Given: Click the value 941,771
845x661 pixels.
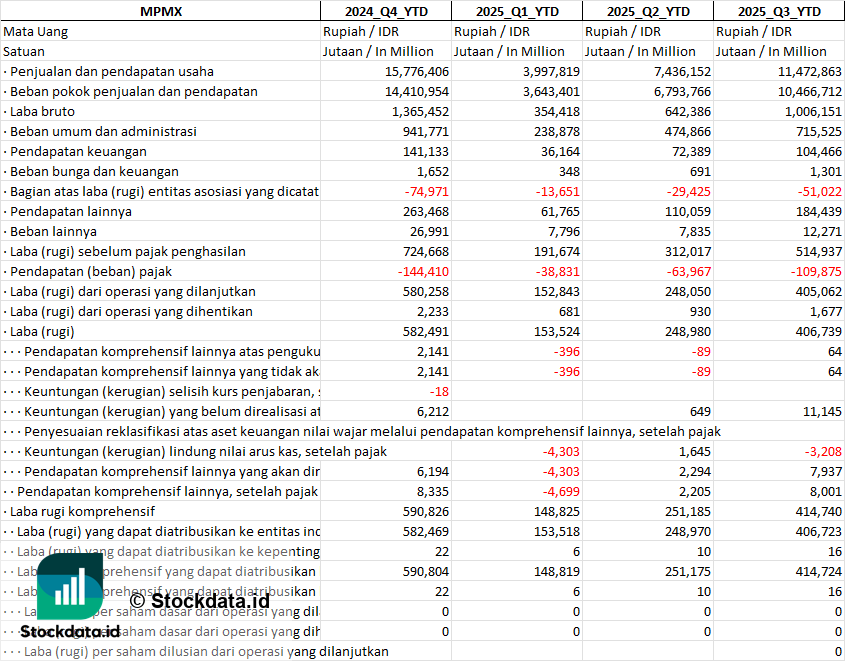Looking at the screenshot, I should (426, 131).
